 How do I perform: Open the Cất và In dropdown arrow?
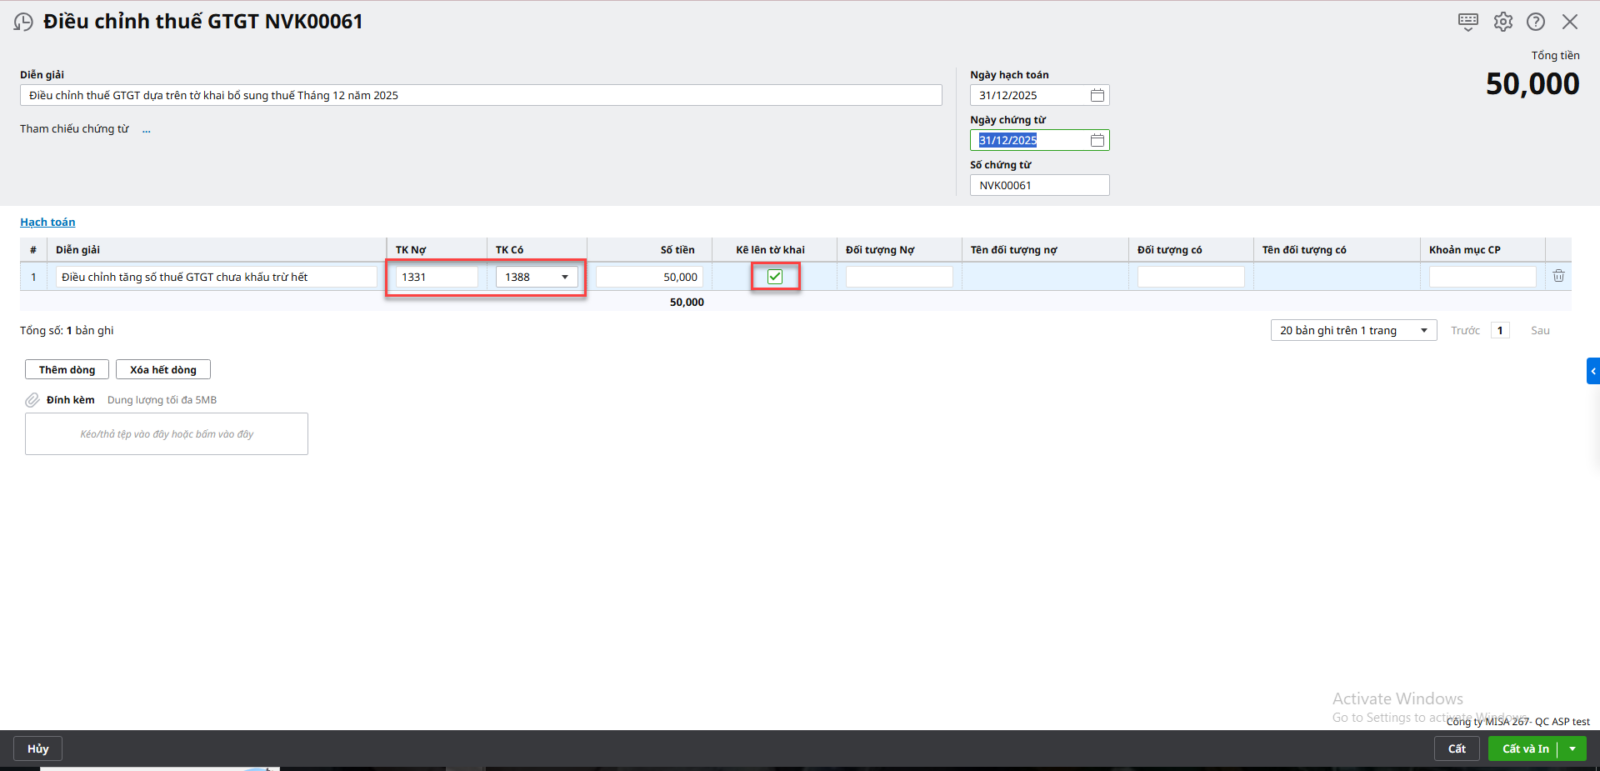coord(1573,748)
